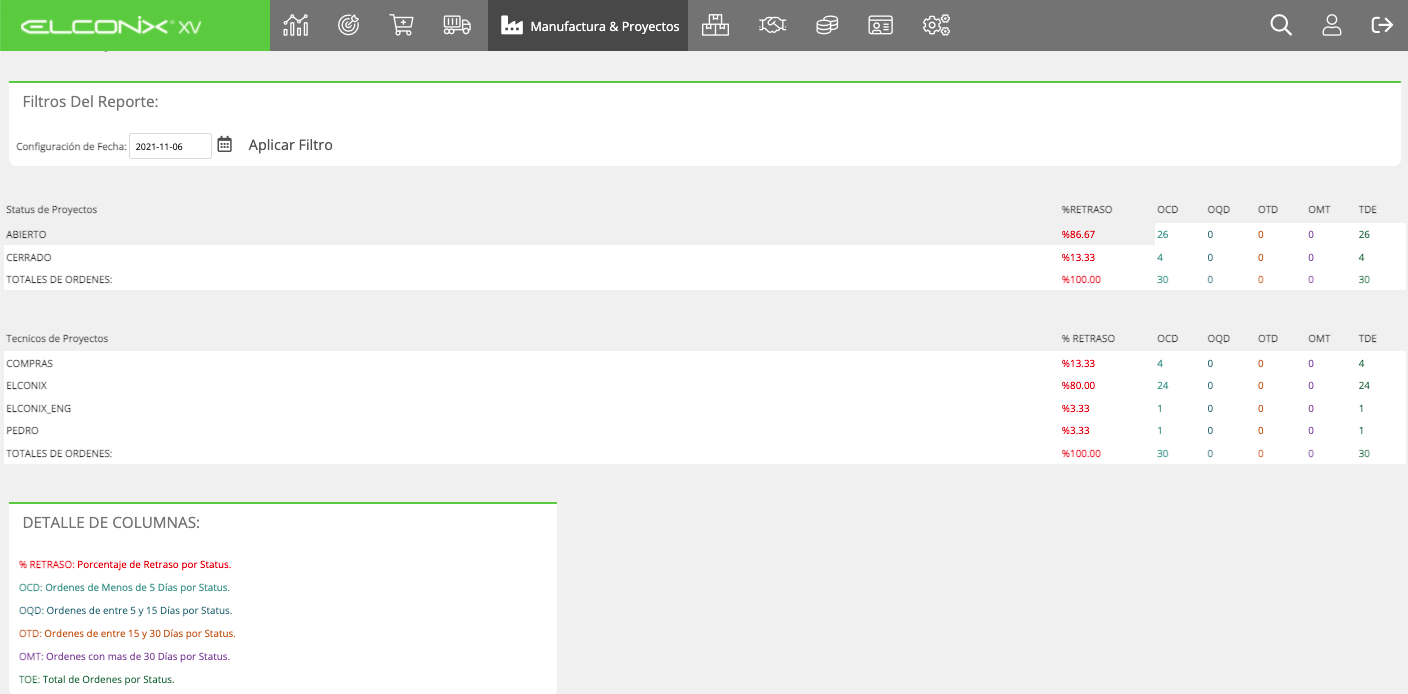1408x694 pixels.
Task: Open the analytics chart icon in top navigation
Action: [x=295, y=25]
